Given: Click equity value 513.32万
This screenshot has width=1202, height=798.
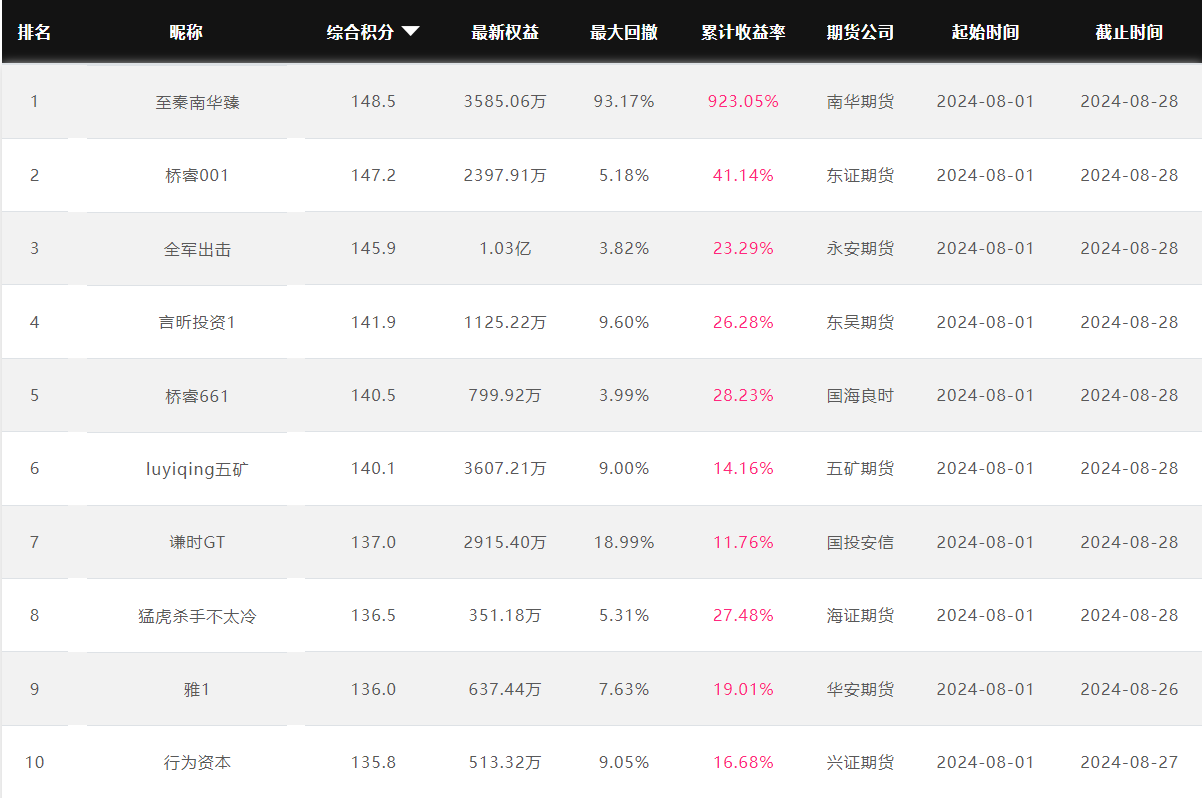Looking at the screenshot, I should (x=505, y=762).
